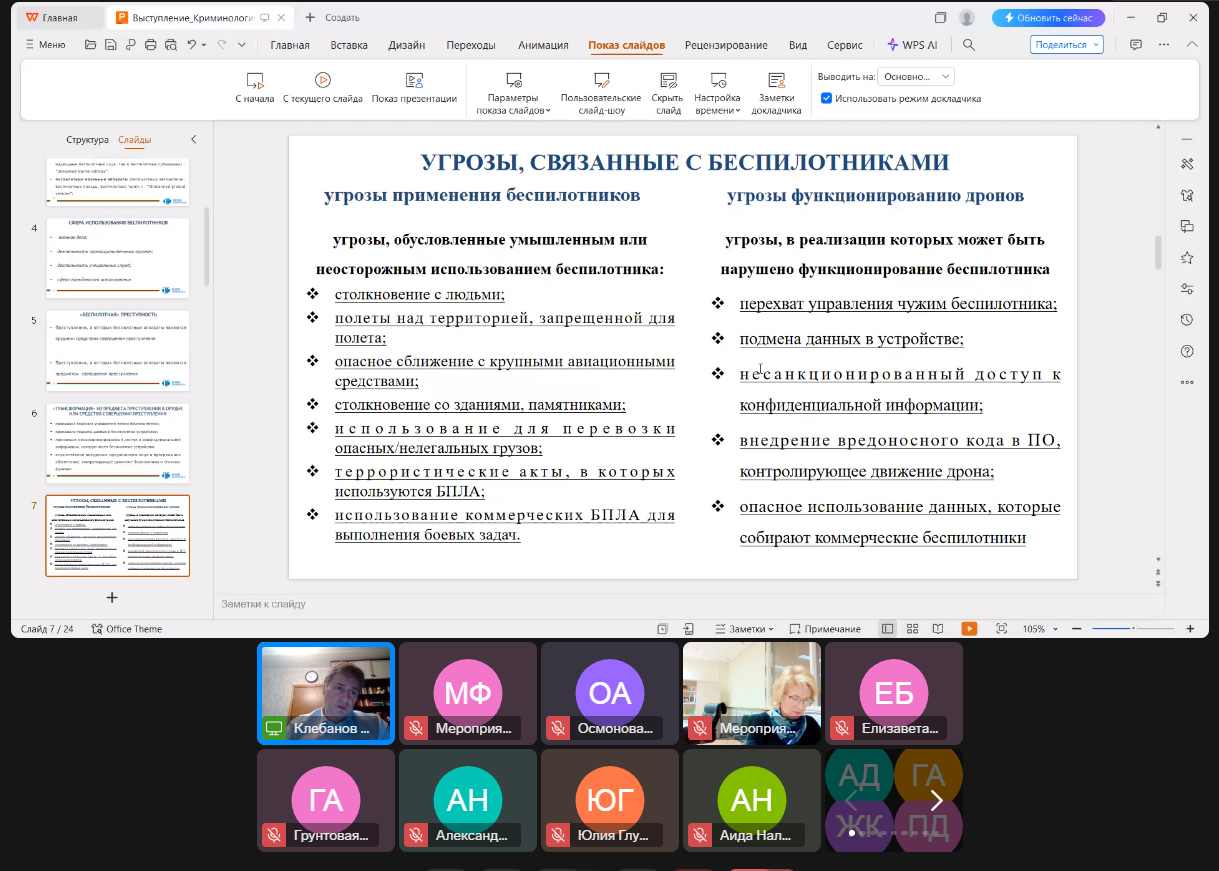This screenshot has height=871, width=1219.
Task: Toggle 'Примечание' comments in status bar
Action: [825, 629]
